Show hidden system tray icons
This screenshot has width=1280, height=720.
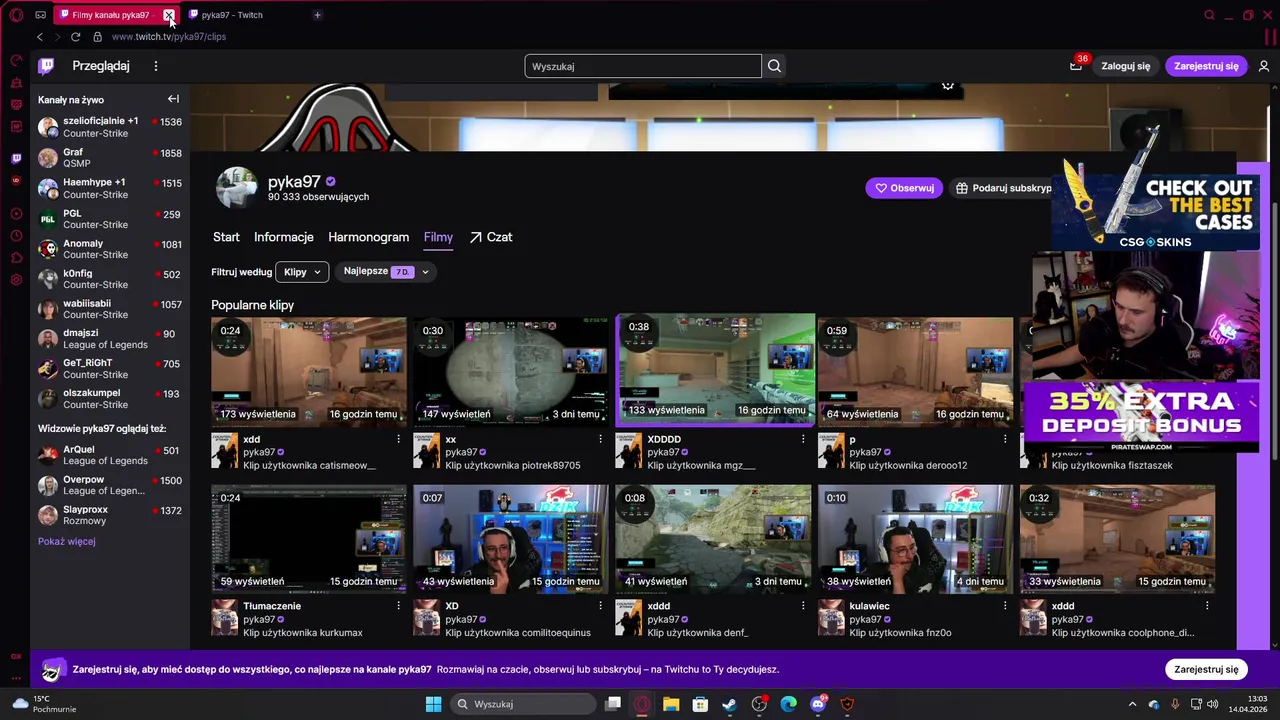[1132, 704]
